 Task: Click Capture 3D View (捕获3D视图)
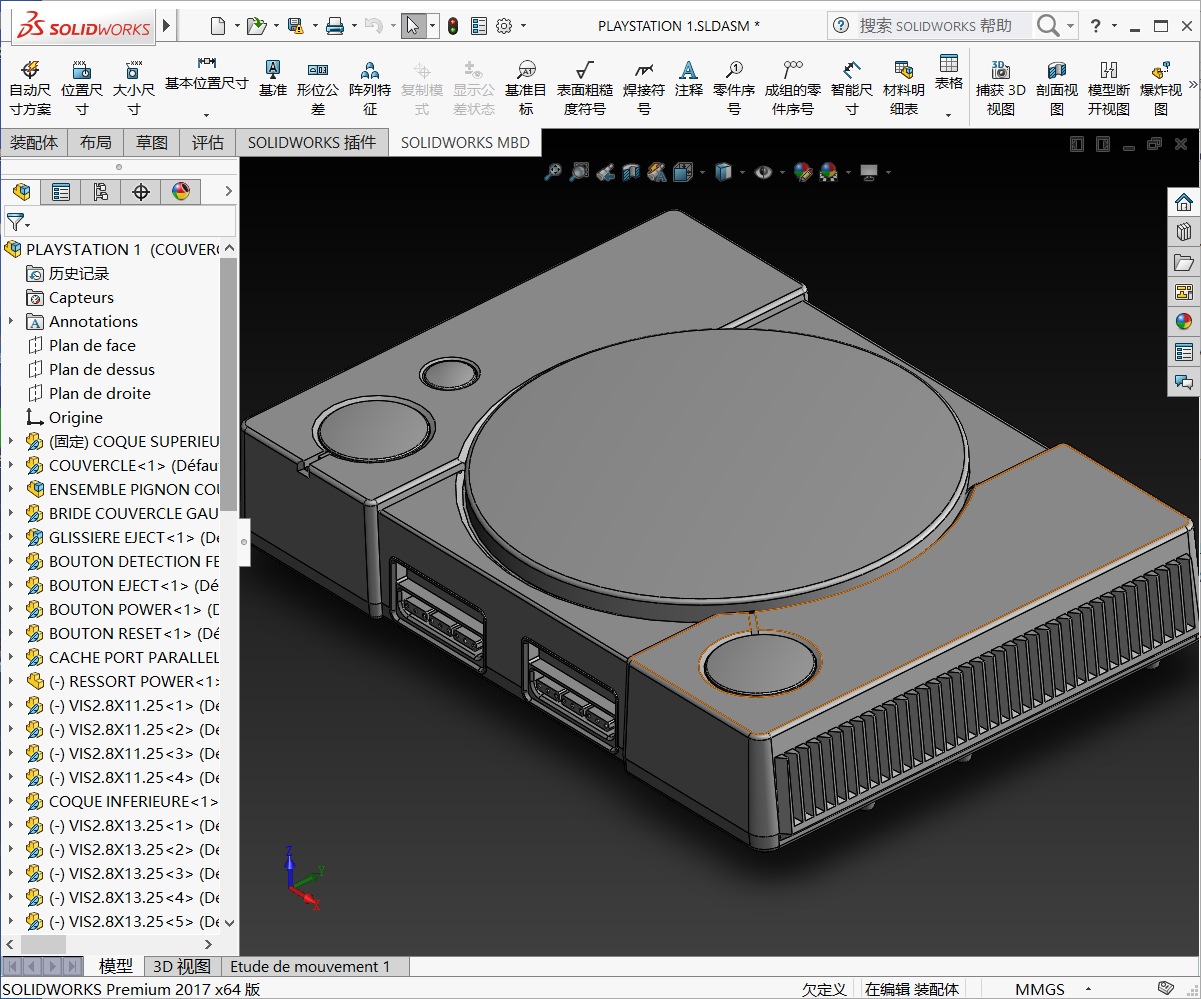click(1001, 88)
